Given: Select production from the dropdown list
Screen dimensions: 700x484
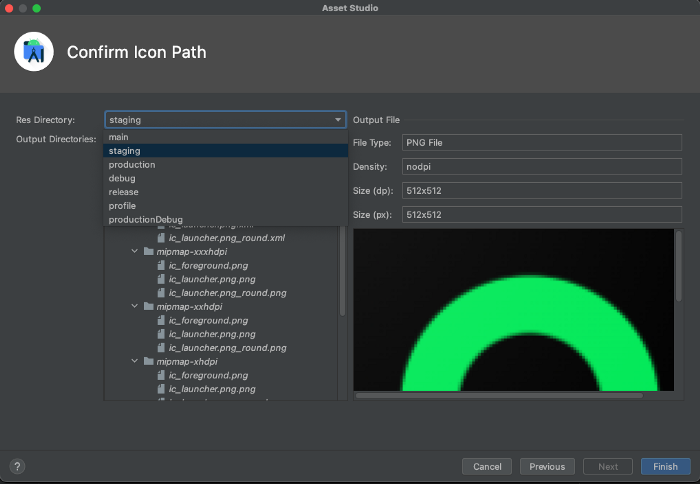Looking at the screenshot, I should tap(225, 165).
